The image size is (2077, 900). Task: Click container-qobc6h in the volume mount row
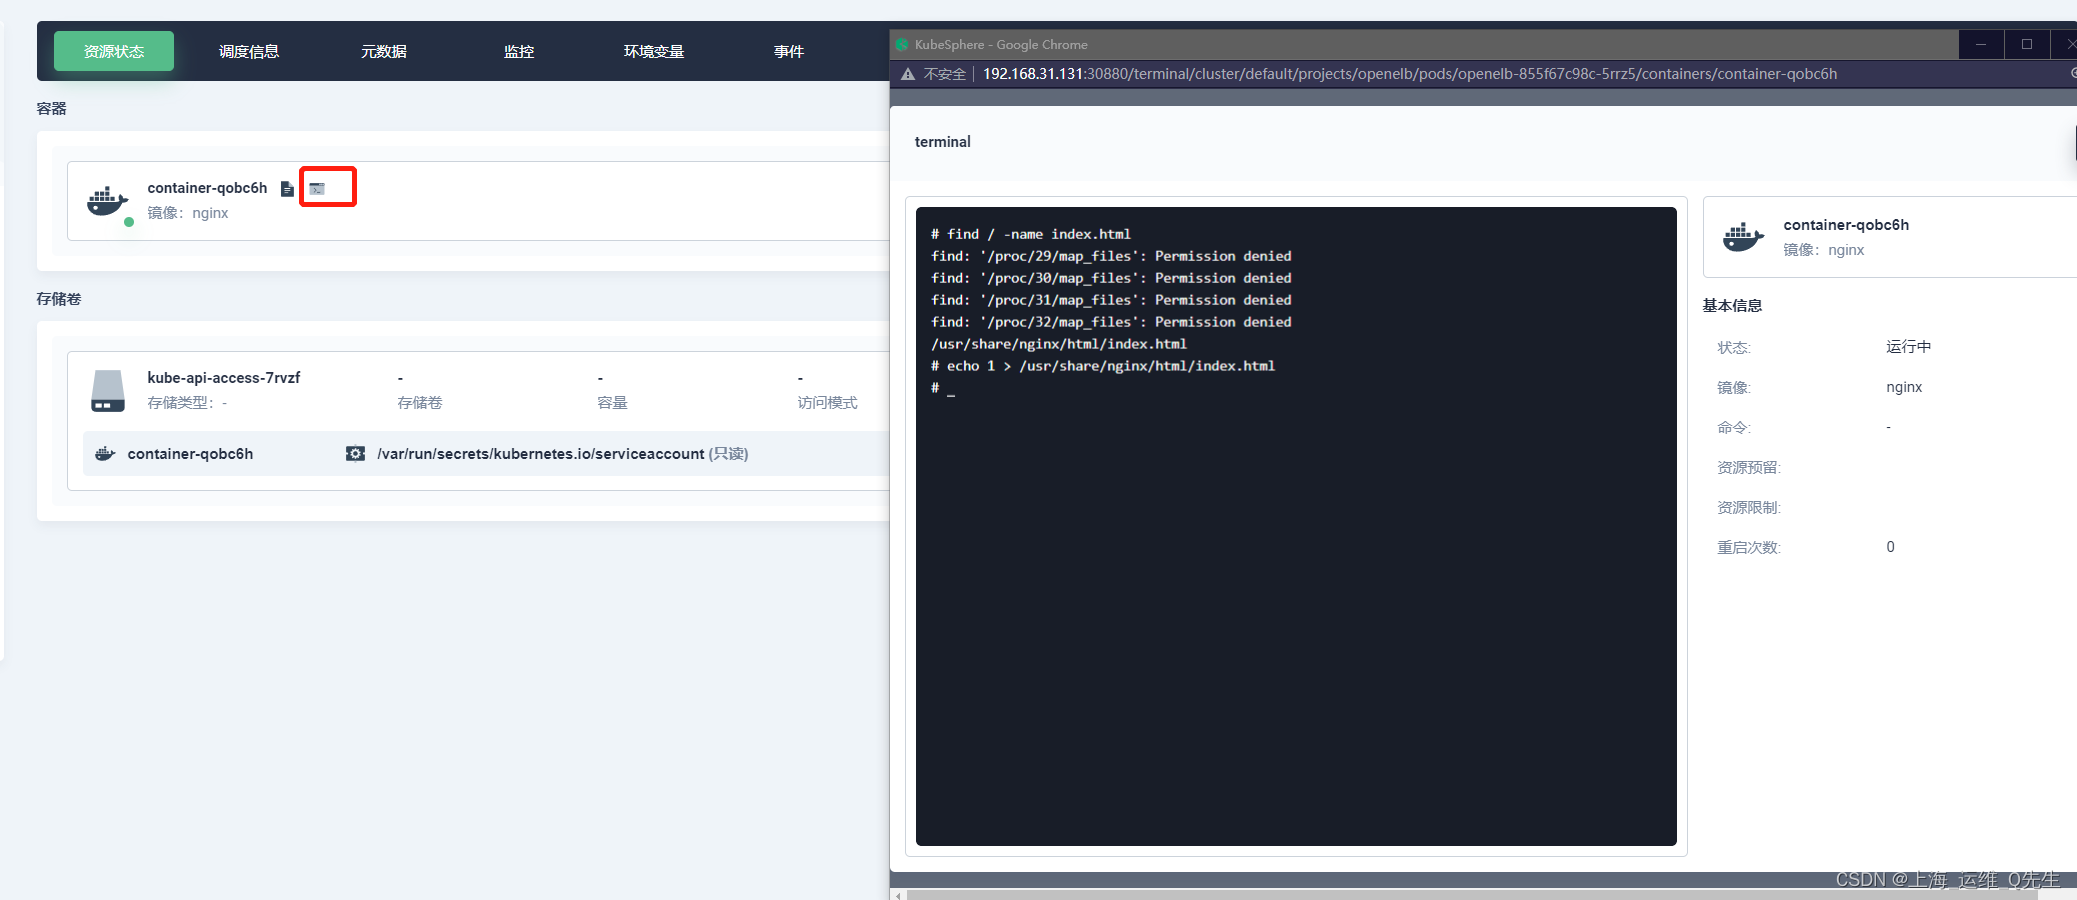pos(190,454)
